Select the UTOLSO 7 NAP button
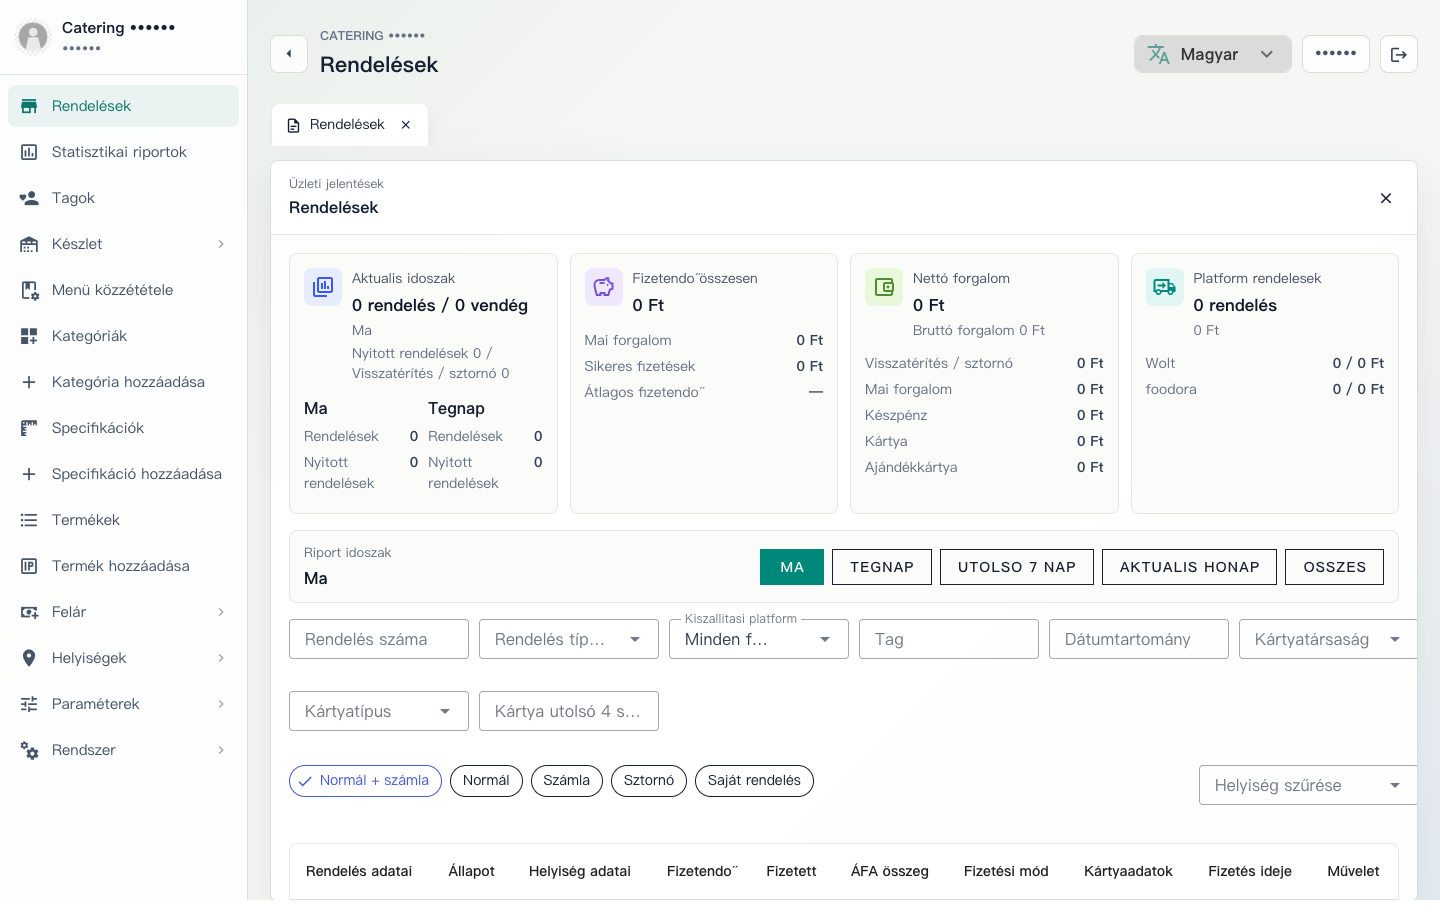The height and width of the screenshot is (924, 1440). coord(1017,567)
